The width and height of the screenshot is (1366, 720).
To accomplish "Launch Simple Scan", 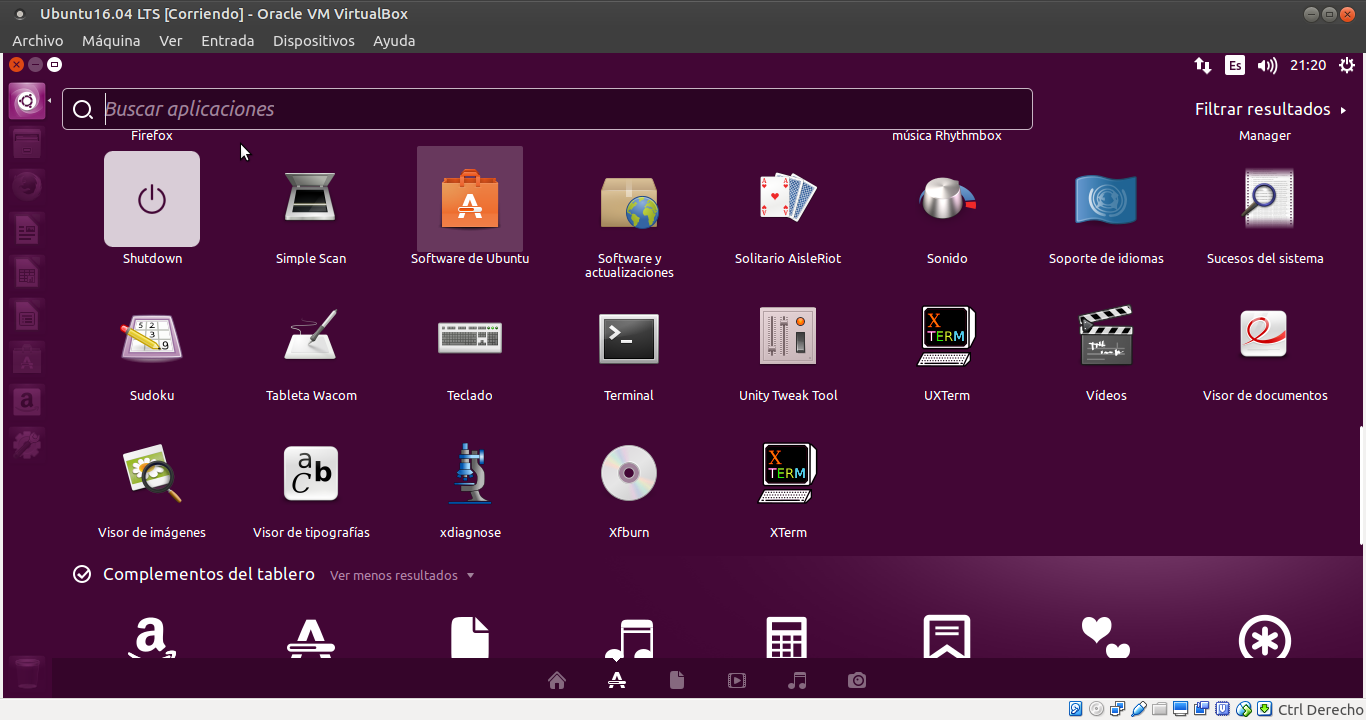I will [311, 199].
